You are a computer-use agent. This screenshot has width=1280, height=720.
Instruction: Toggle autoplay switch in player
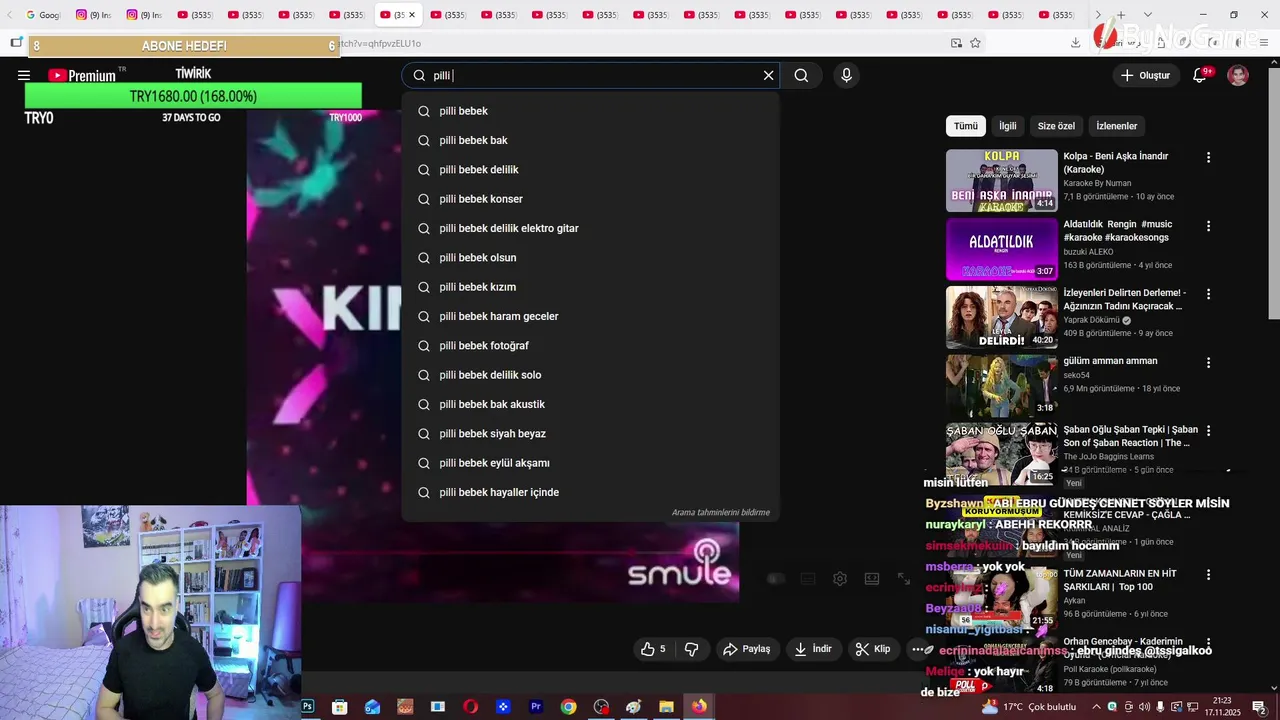pyautogui.click(x=776, y=579)
